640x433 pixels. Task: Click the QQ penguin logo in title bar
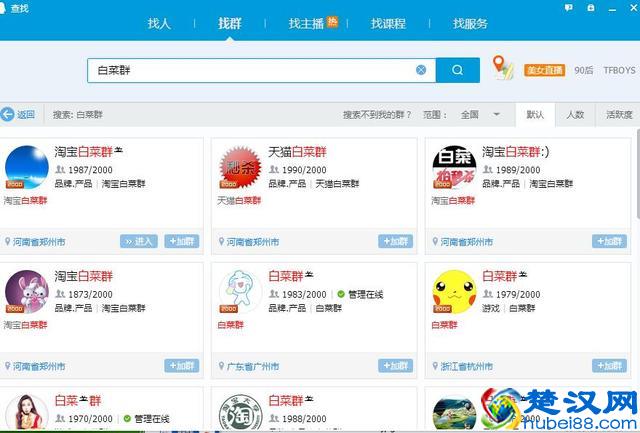[x=2, y=8]
